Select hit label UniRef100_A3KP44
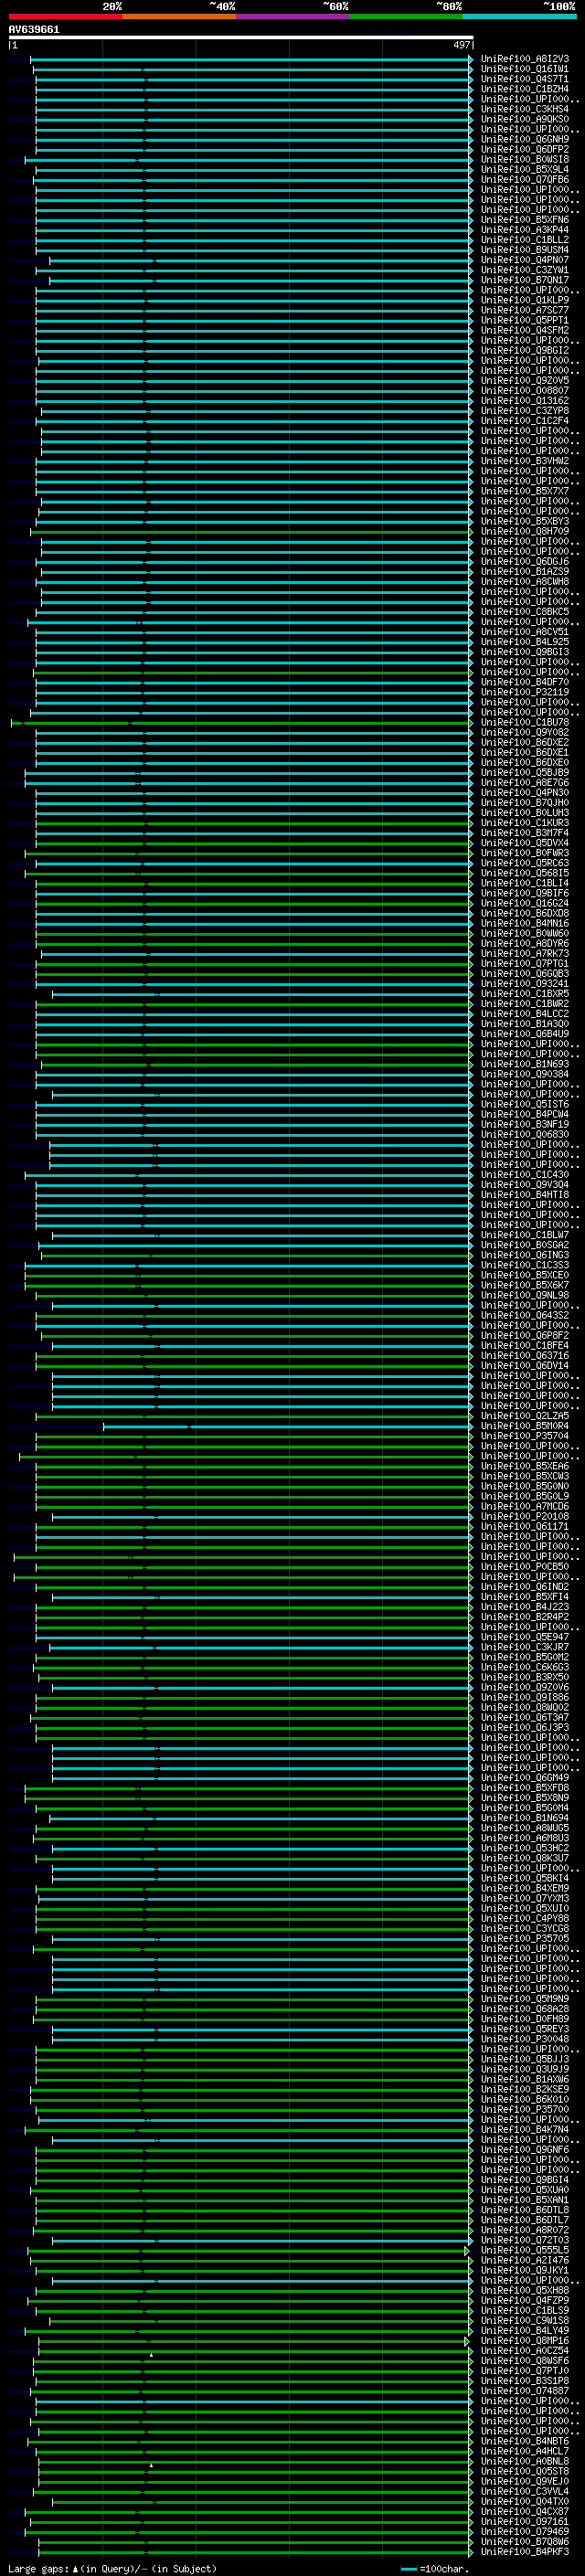Screen dimensions: 585x2576 [525, 230]
